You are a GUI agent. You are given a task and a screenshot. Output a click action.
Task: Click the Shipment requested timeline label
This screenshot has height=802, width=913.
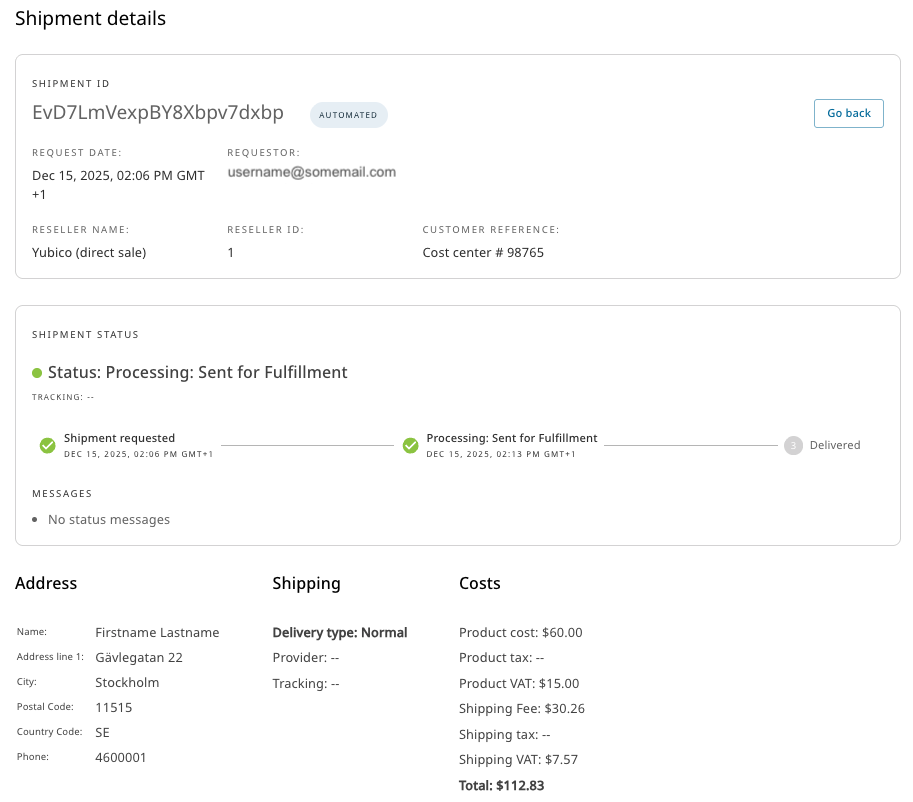119,438
